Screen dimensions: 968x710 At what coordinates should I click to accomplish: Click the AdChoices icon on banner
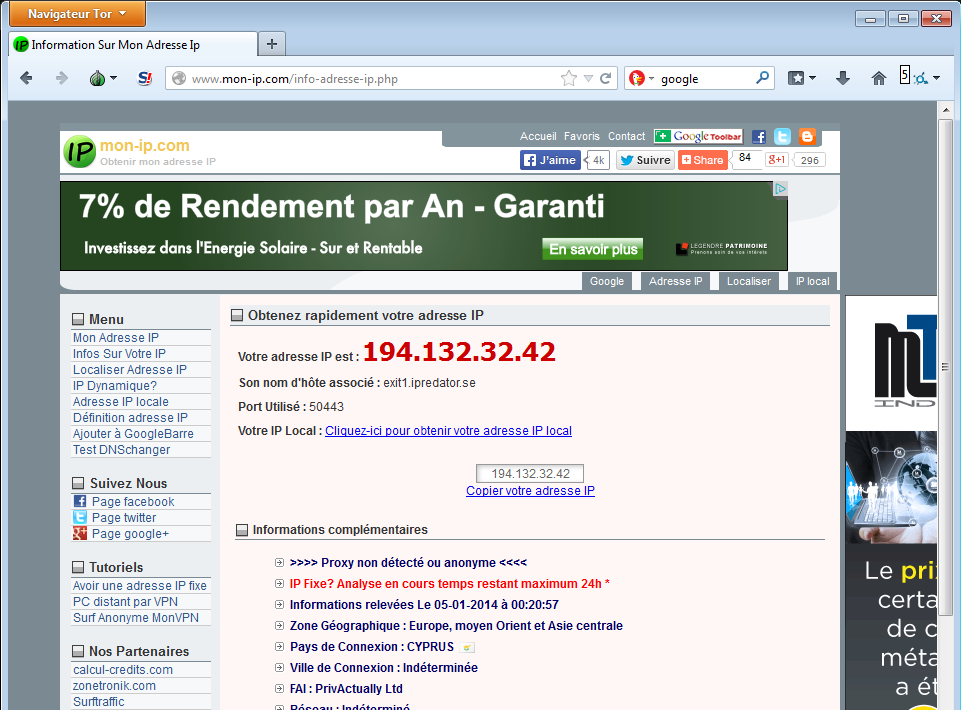(780, 189)
